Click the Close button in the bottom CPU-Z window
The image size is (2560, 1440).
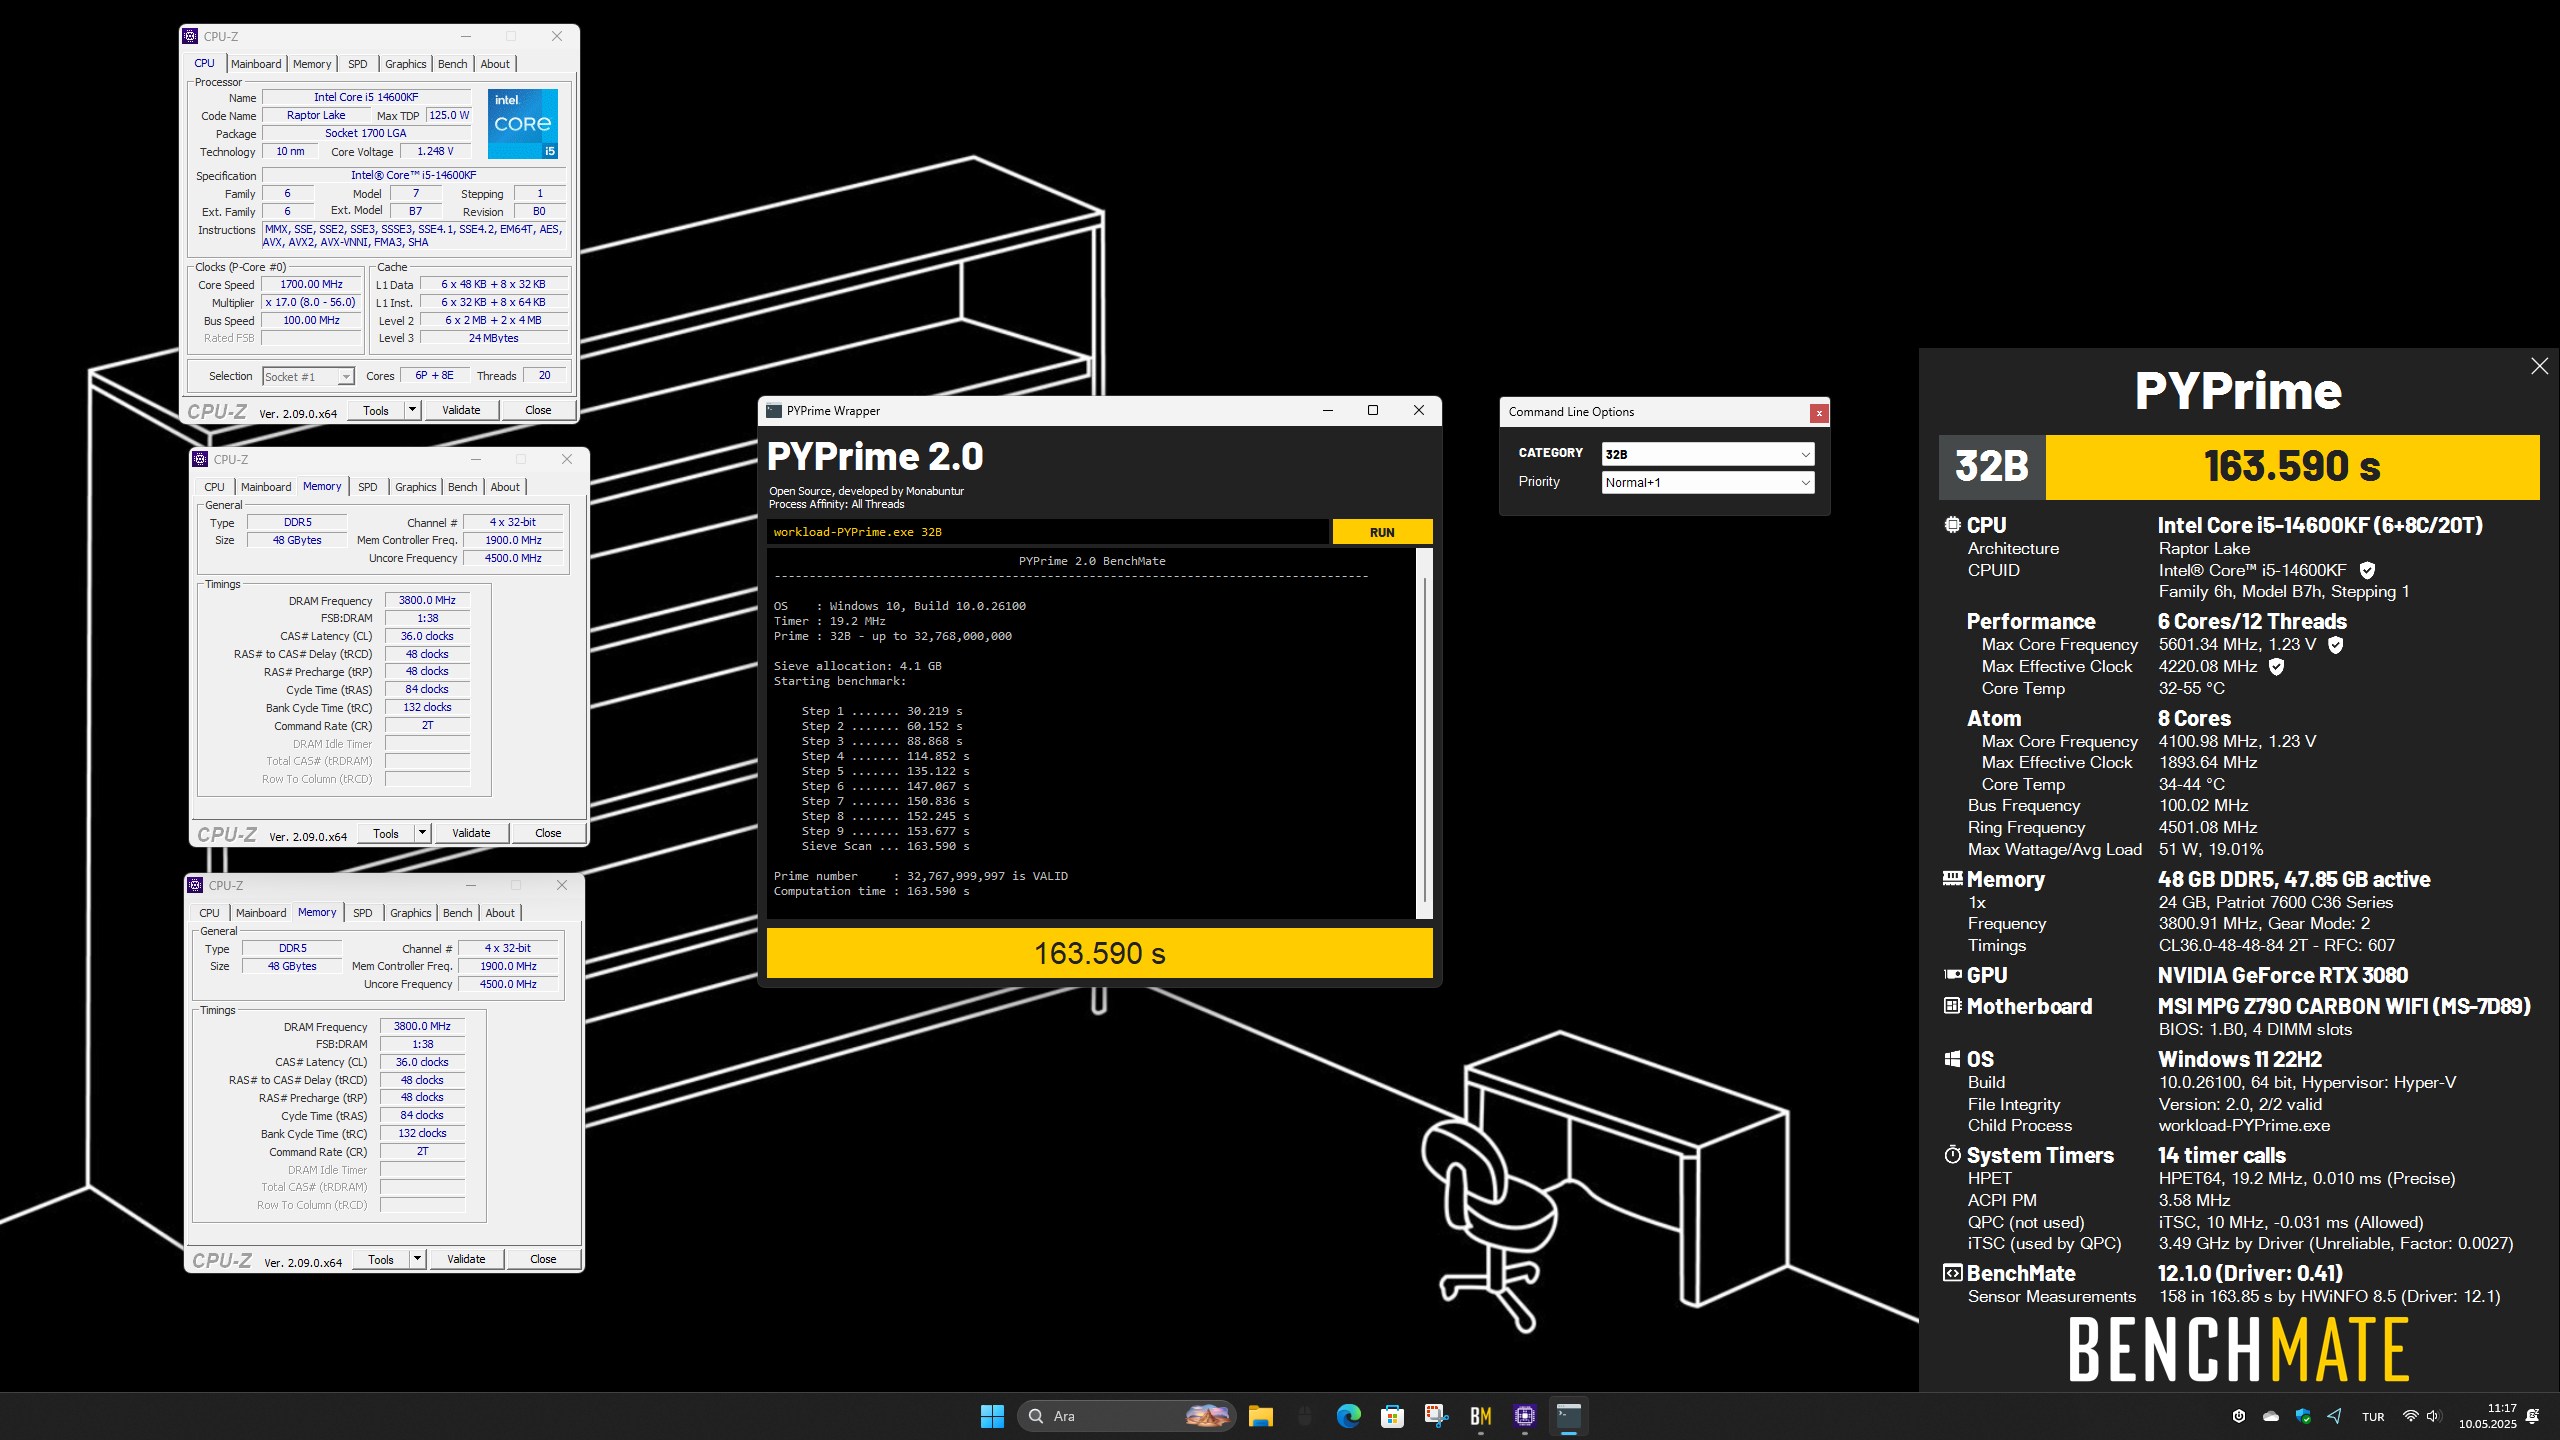pyautogui.click(x=543, y=1259)
